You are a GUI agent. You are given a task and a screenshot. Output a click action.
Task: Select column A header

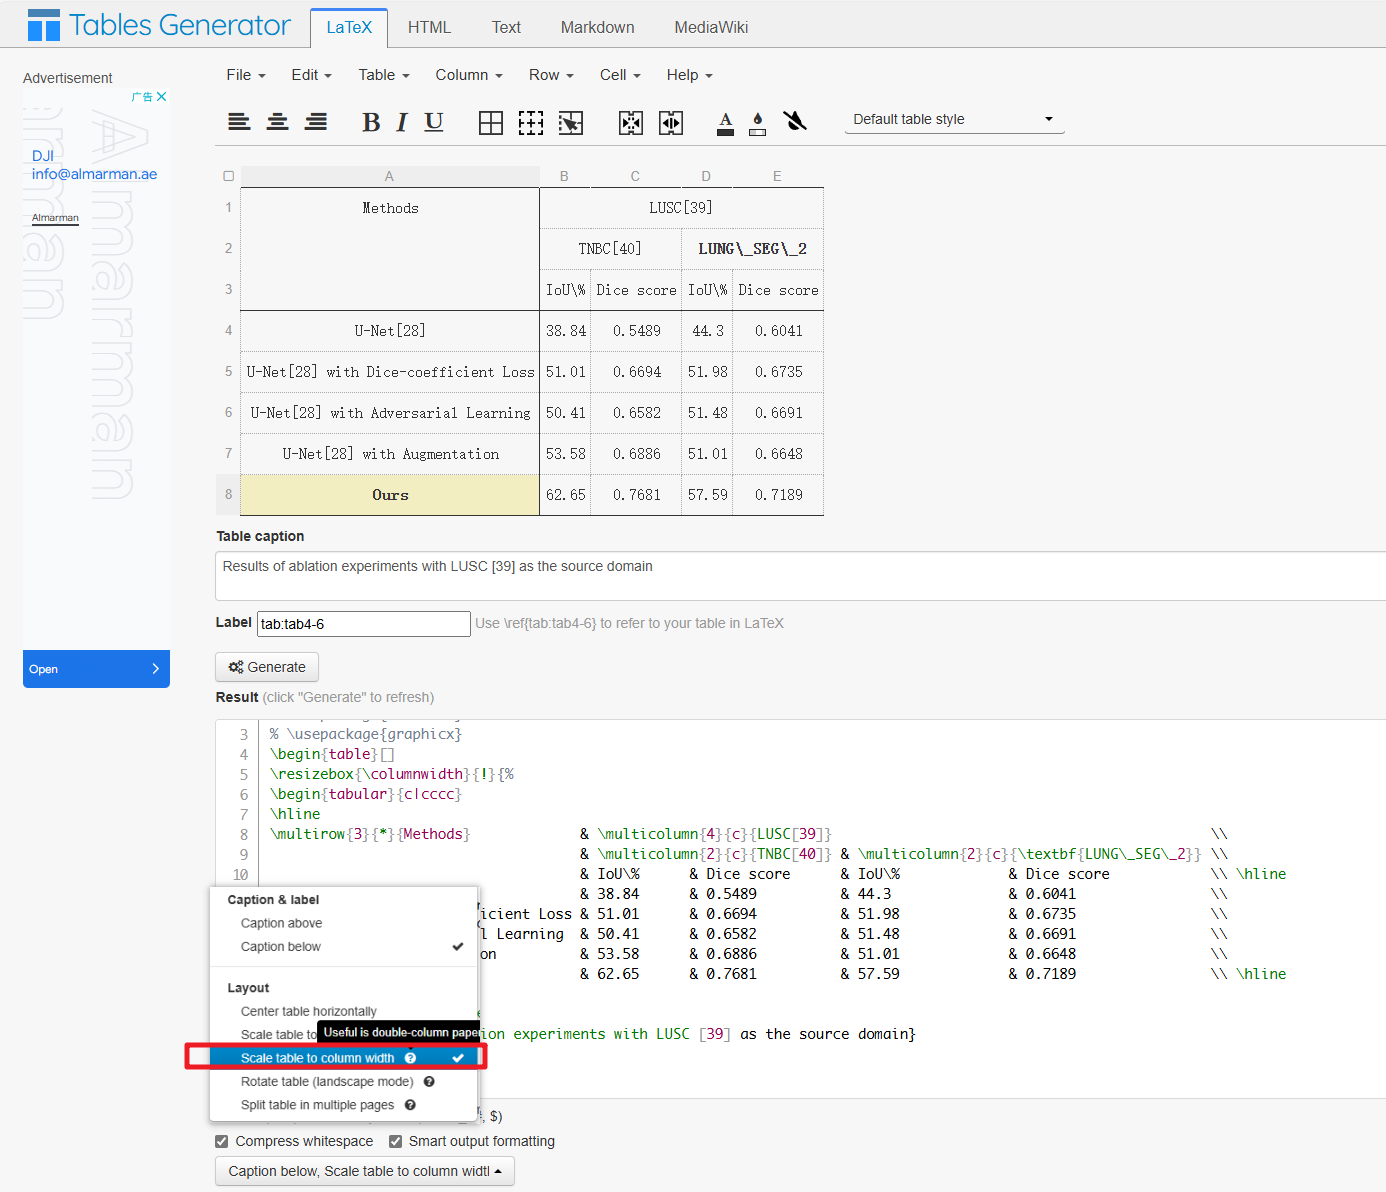coord(390,176)
